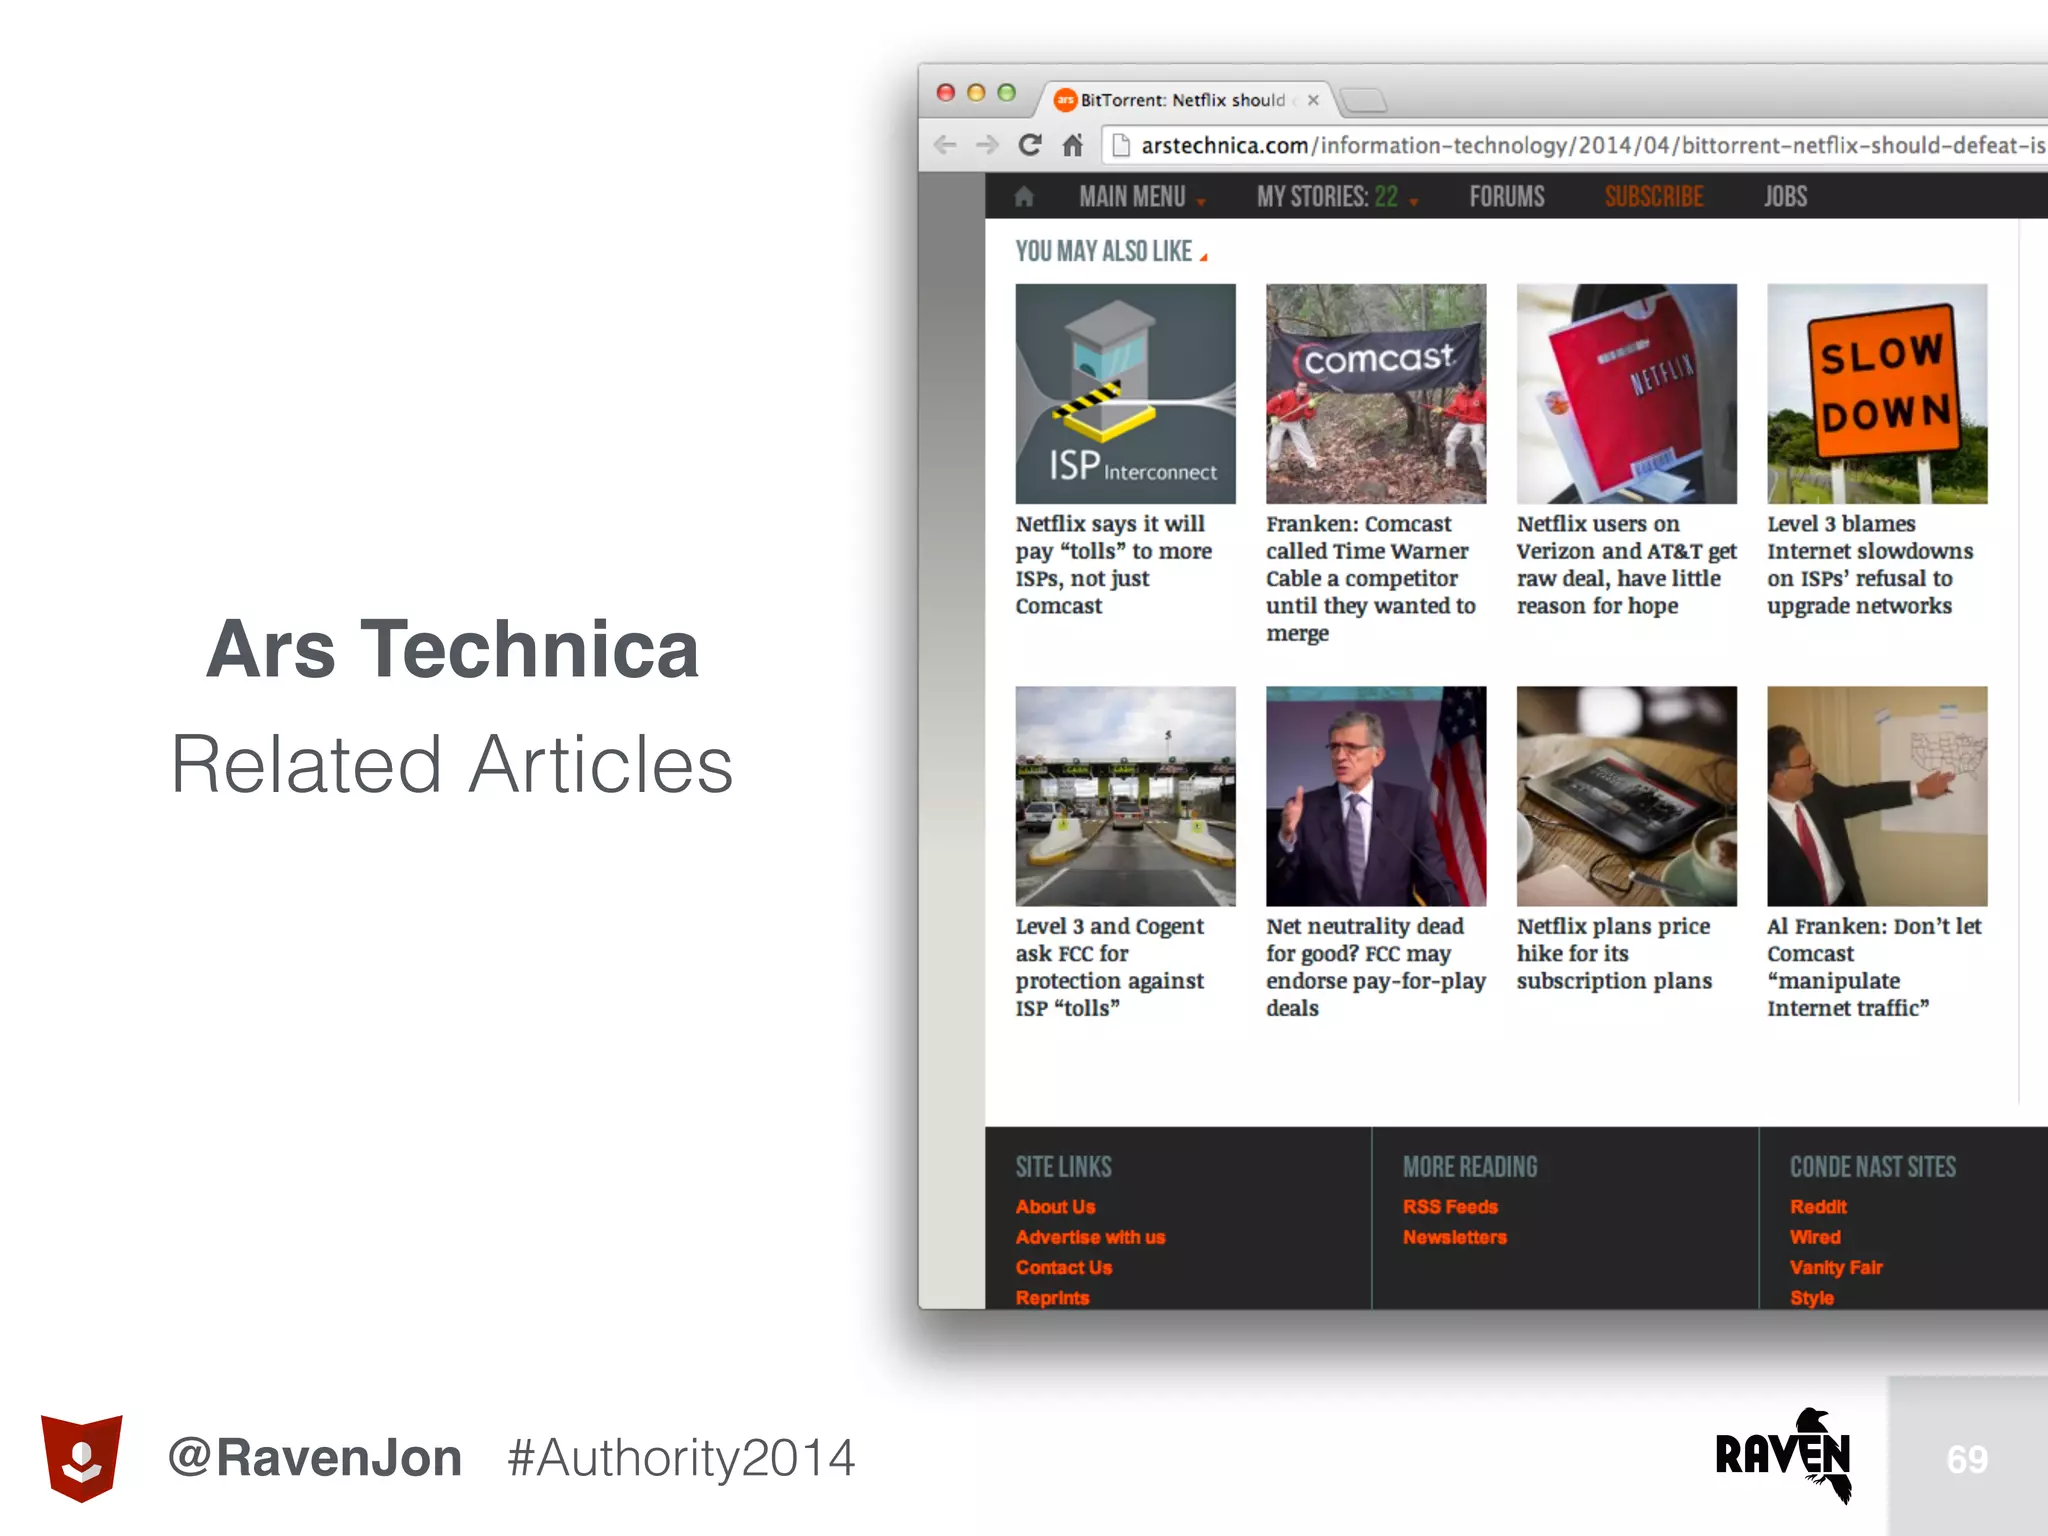Toggle the YOU MAY ALSO LIKE section arrow

tap(1204, 257)
